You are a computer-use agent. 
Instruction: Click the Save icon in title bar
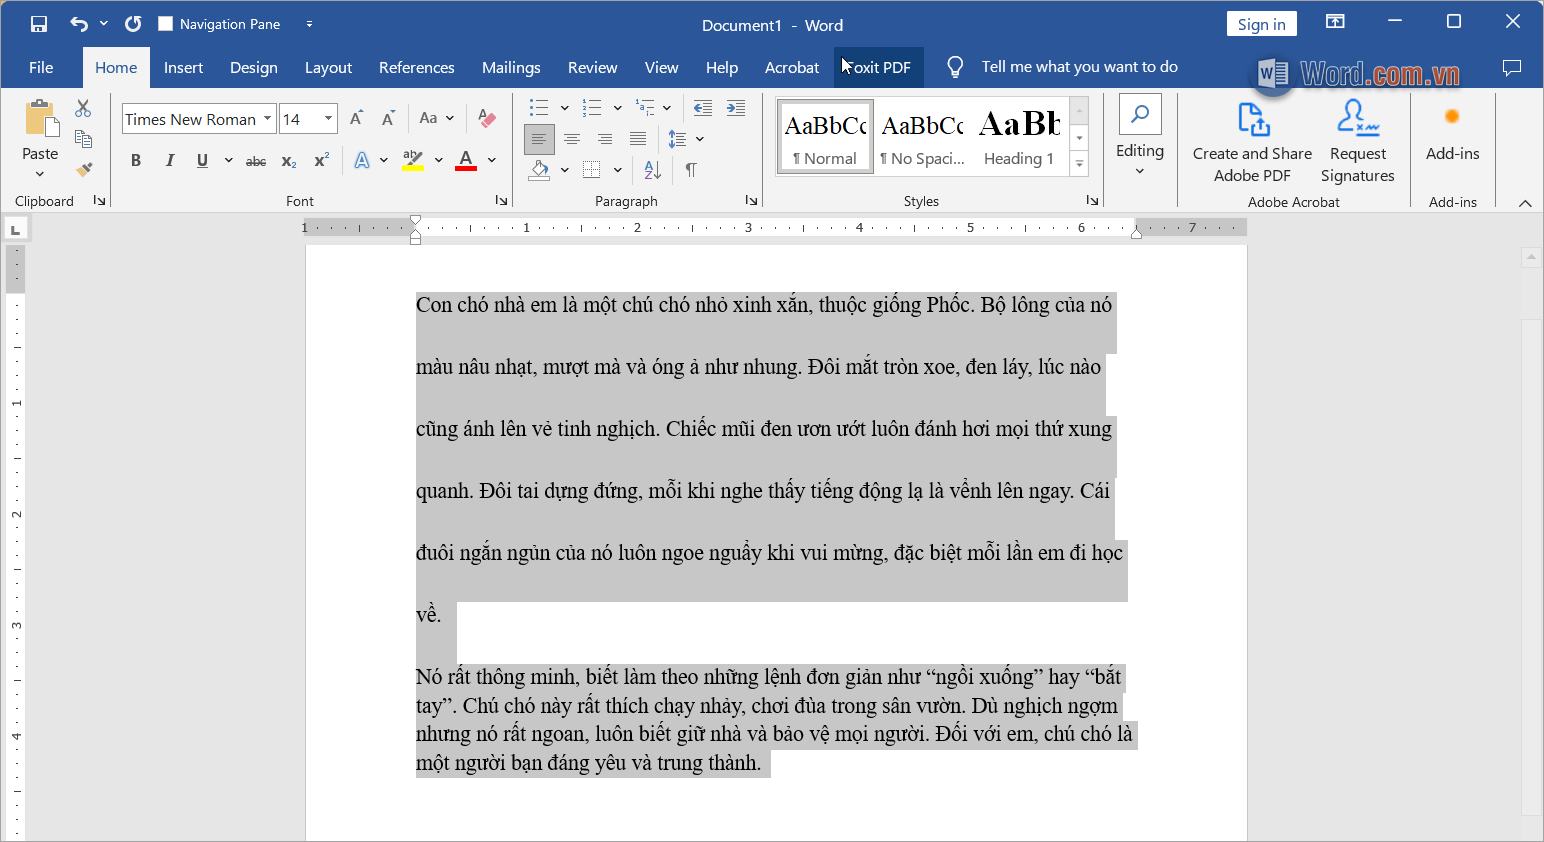click(x=39, y=24)
